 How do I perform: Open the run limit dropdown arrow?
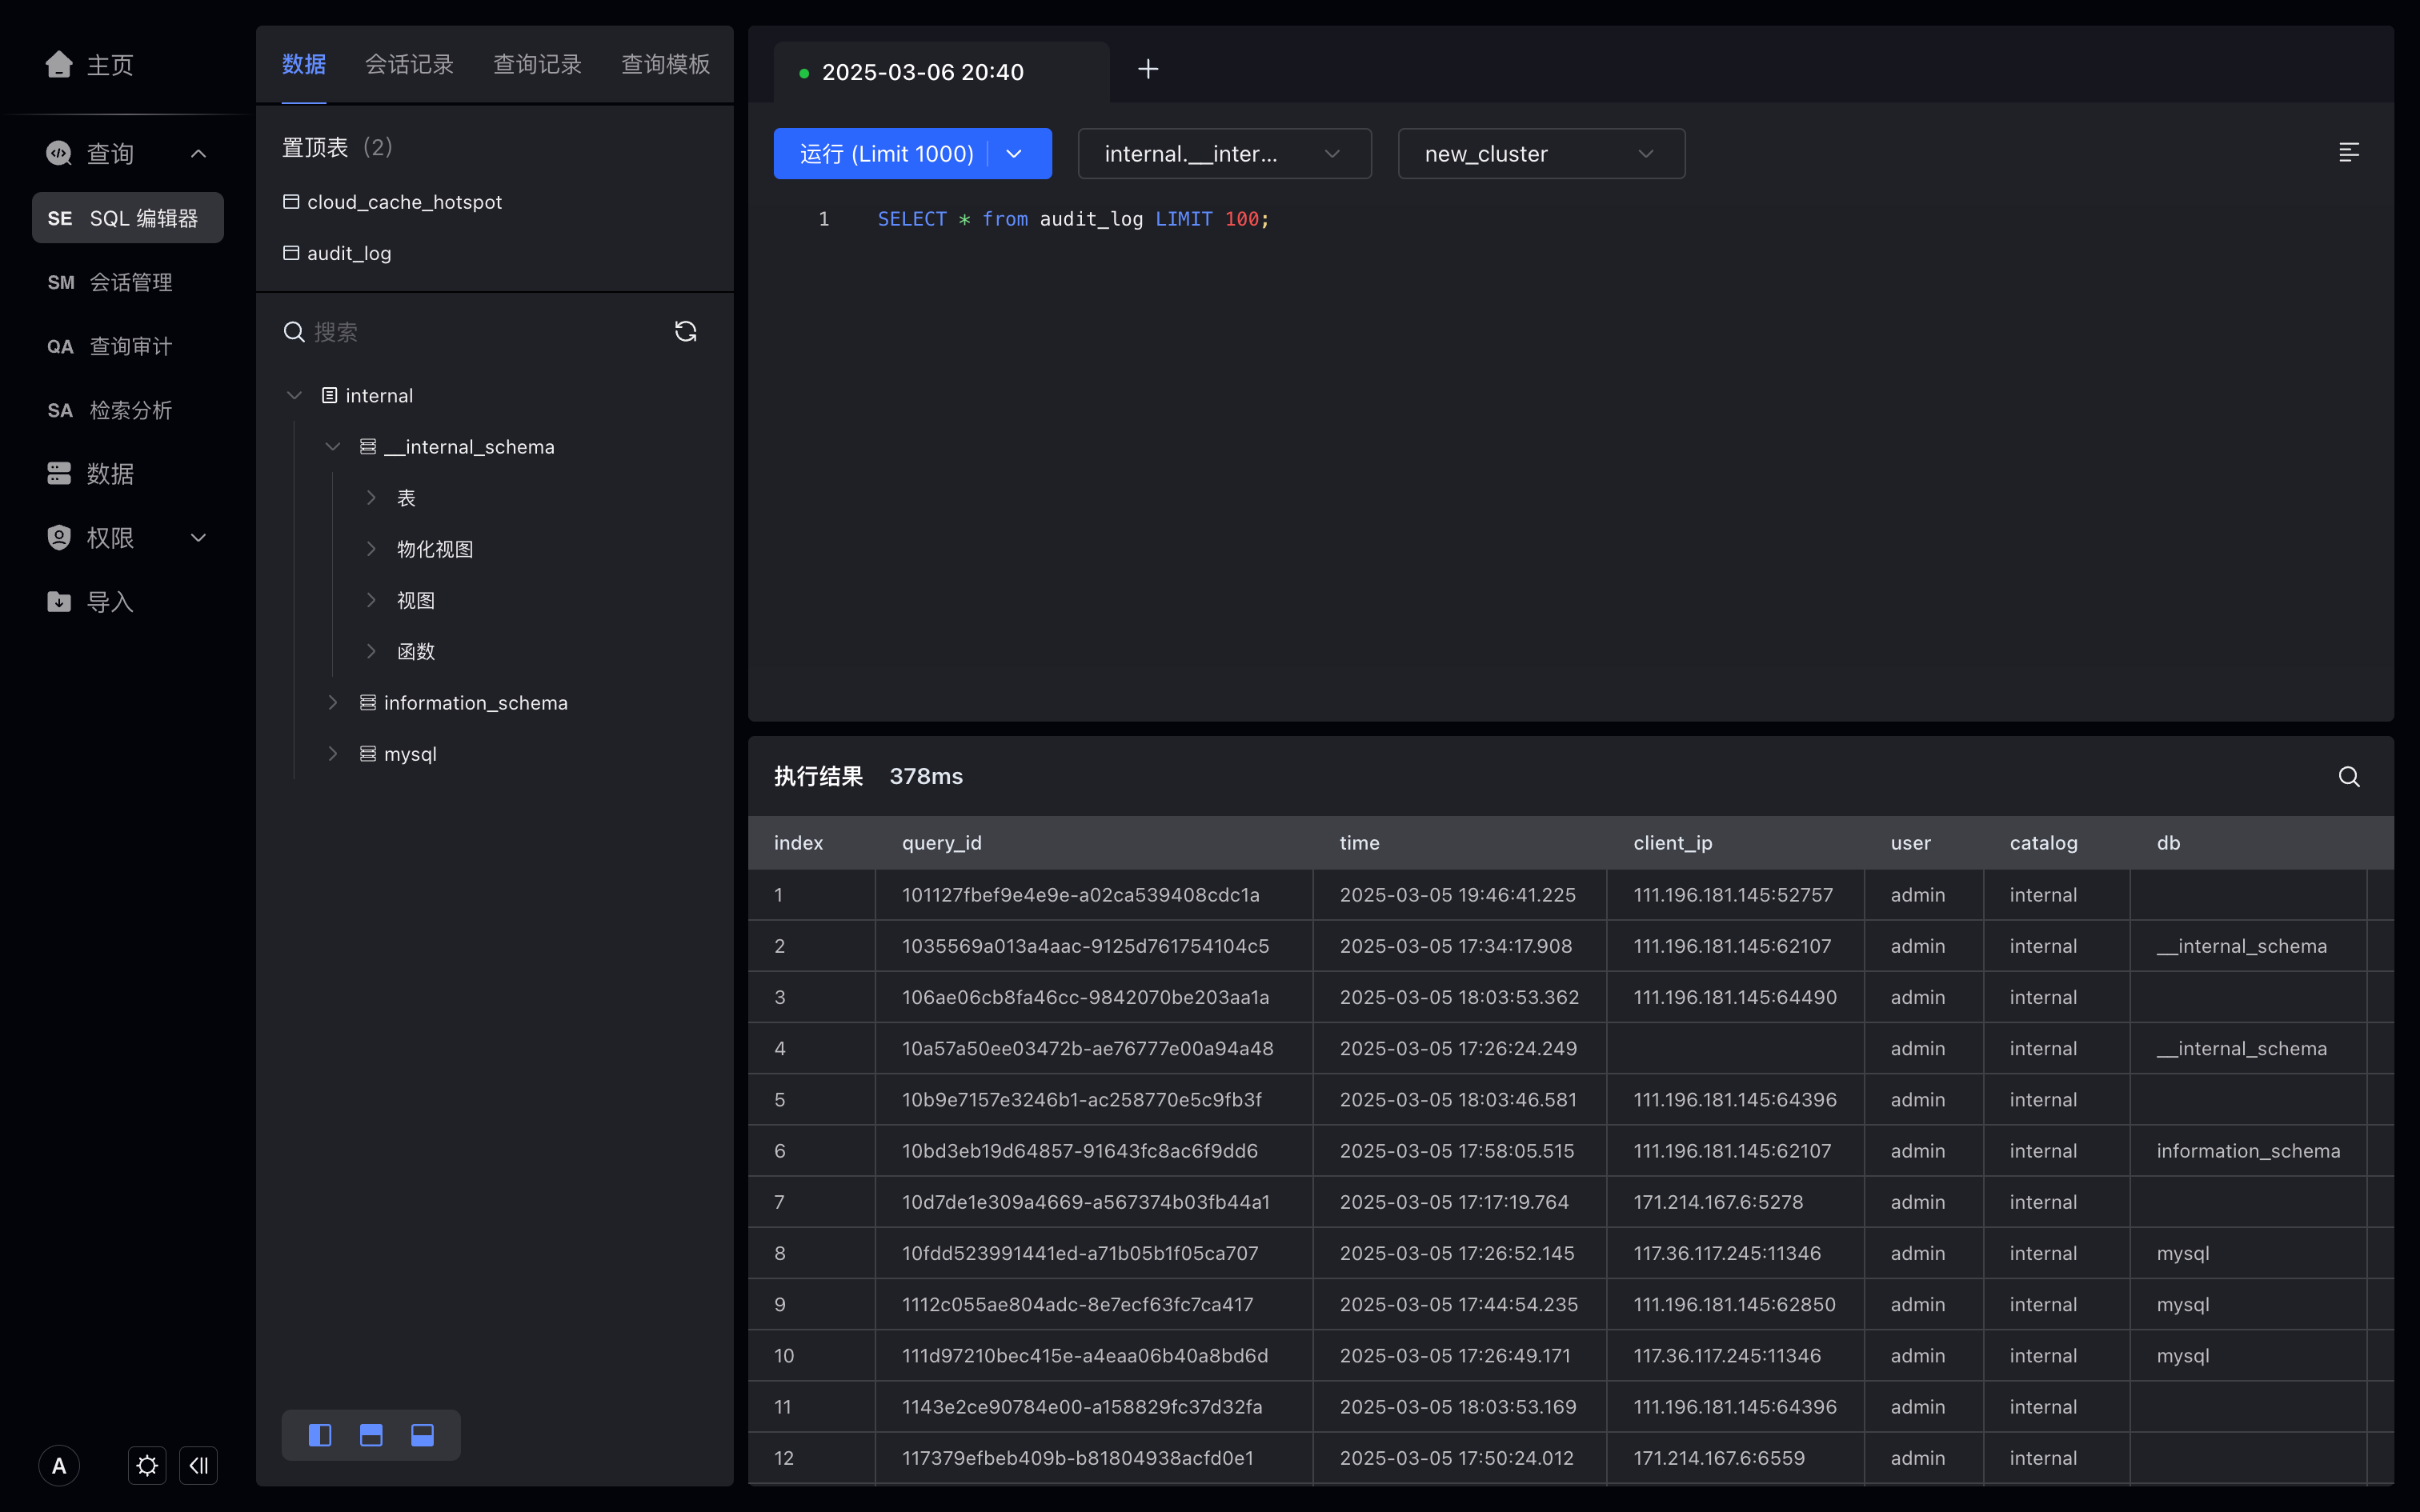[1014, 154]
